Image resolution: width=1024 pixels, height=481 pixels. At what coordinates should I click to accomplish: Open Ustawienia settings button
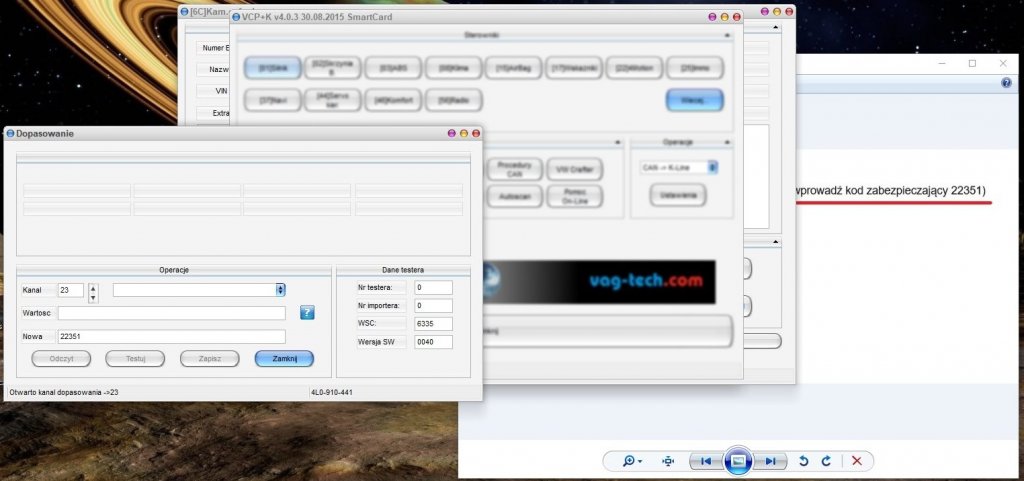pyautogui.click(x=677, y=194)
